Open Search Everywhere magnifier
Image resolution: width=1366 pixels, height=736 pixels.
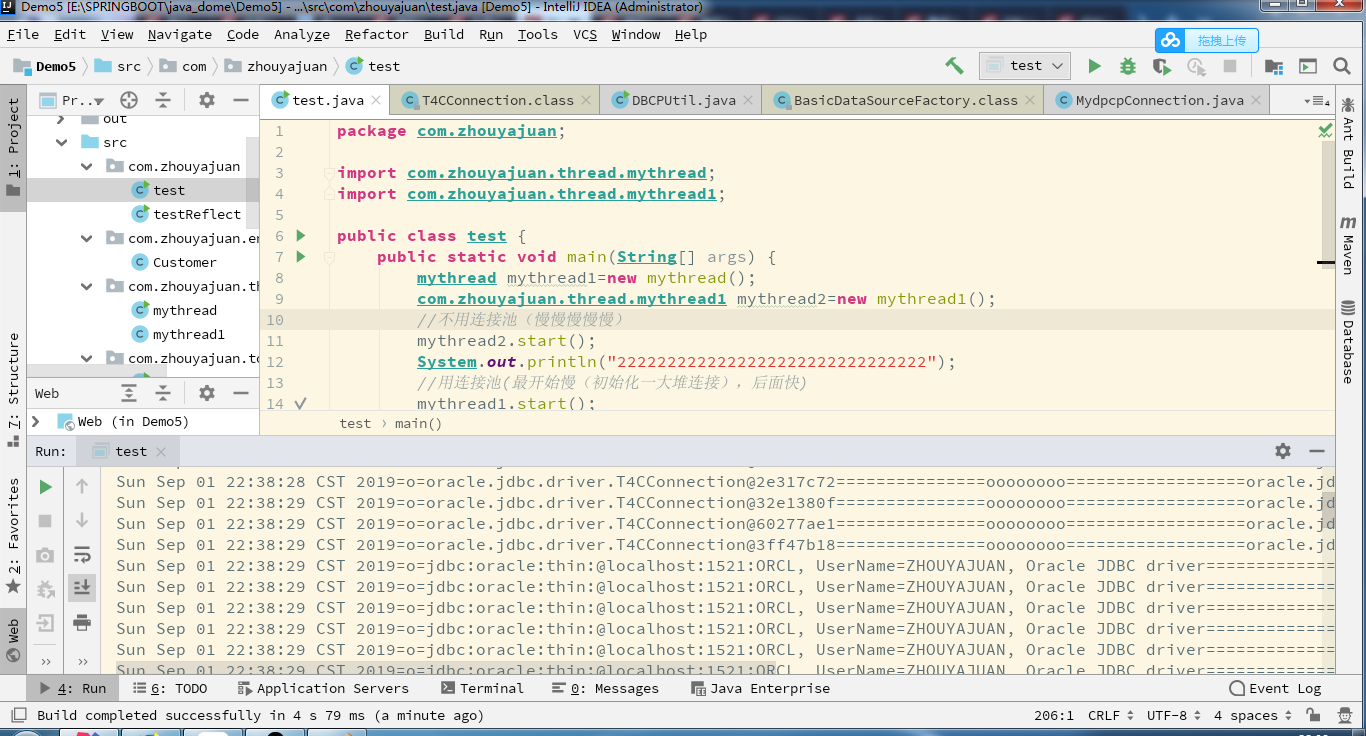pyautogui.click(x=1342, y=66)
